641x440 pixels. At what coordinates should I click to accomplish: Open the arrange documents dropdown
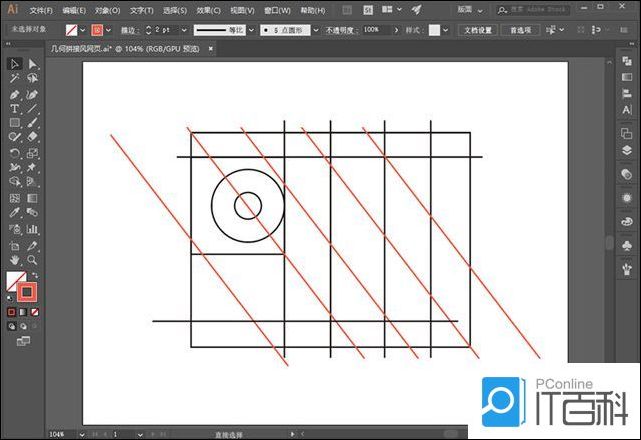click(392, 9)
